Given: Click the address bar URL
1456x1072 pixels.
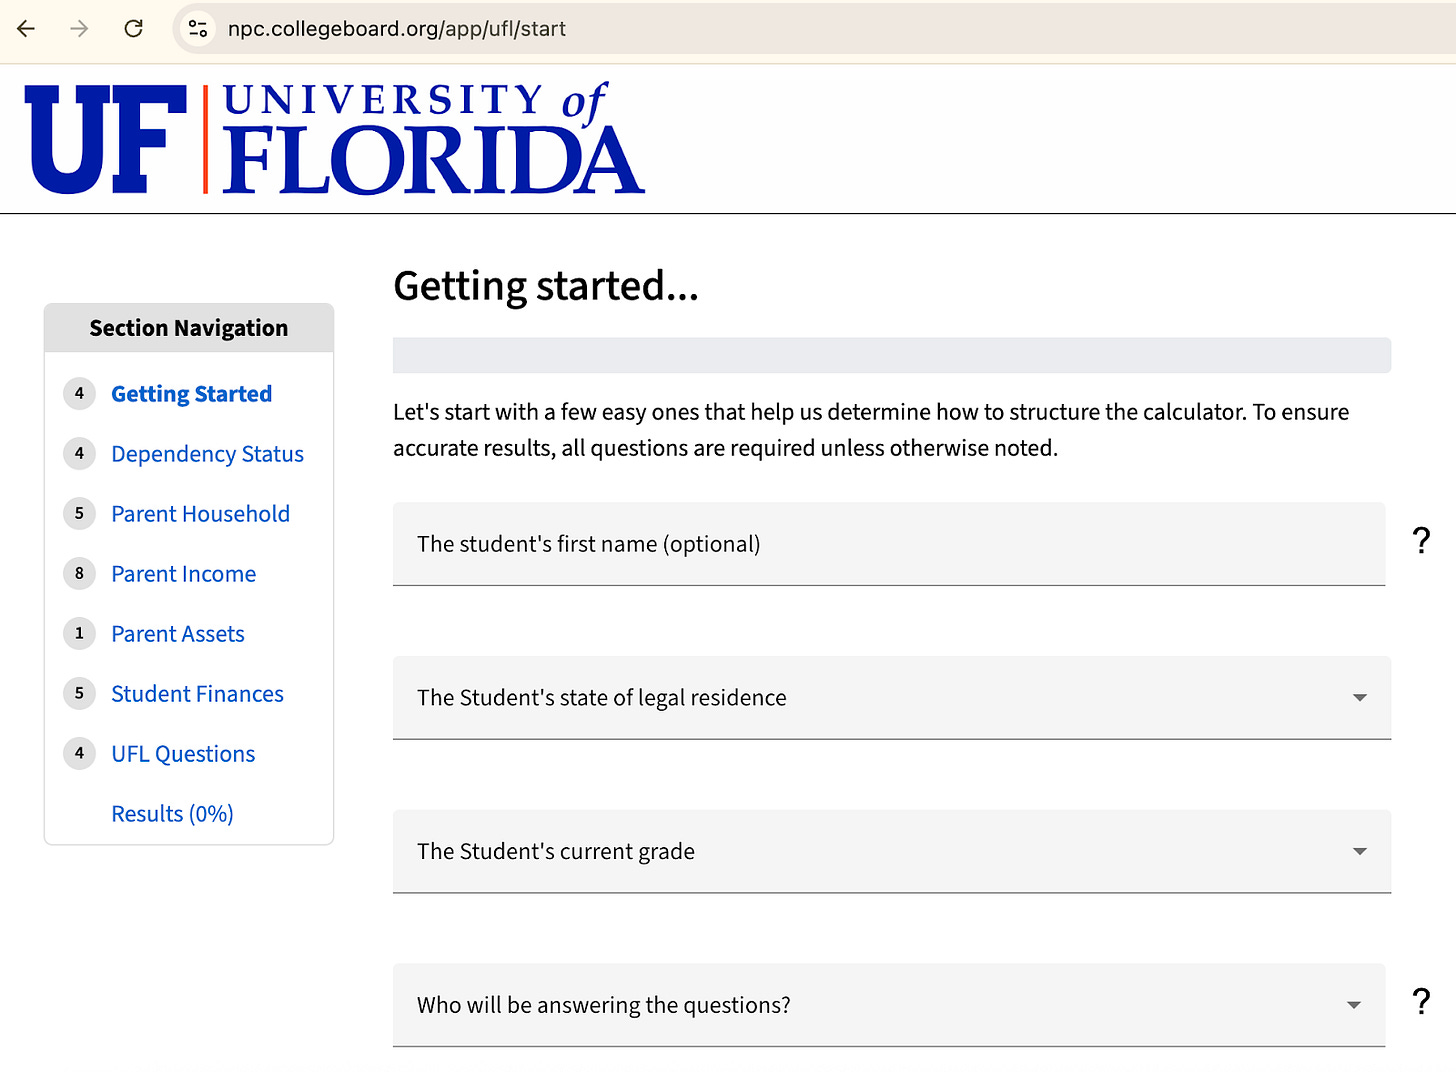Looking at the screenshot, I should pos(397,29).
